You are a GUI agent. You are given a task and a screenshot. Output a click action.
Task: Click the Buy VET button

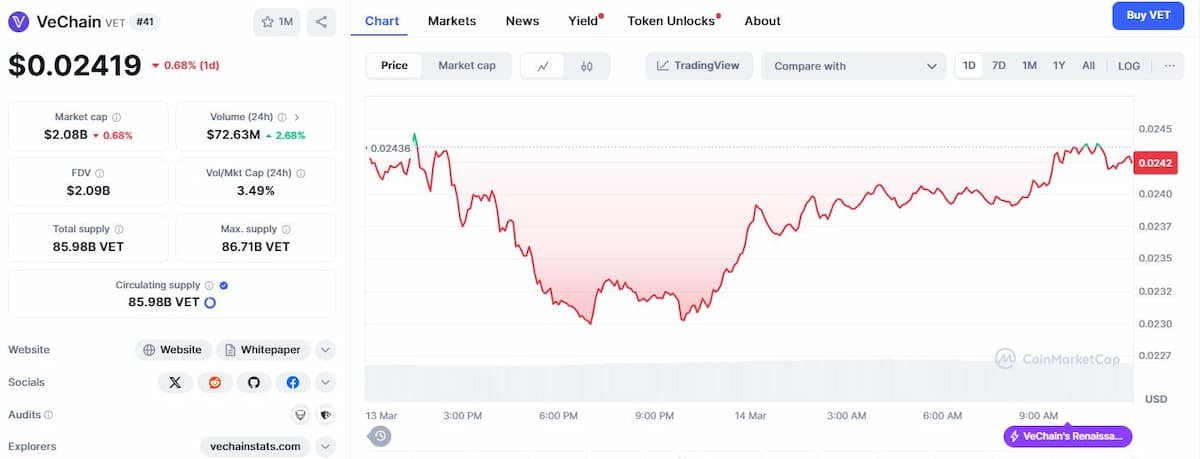pyautogui.click(x=1148, y=15)
